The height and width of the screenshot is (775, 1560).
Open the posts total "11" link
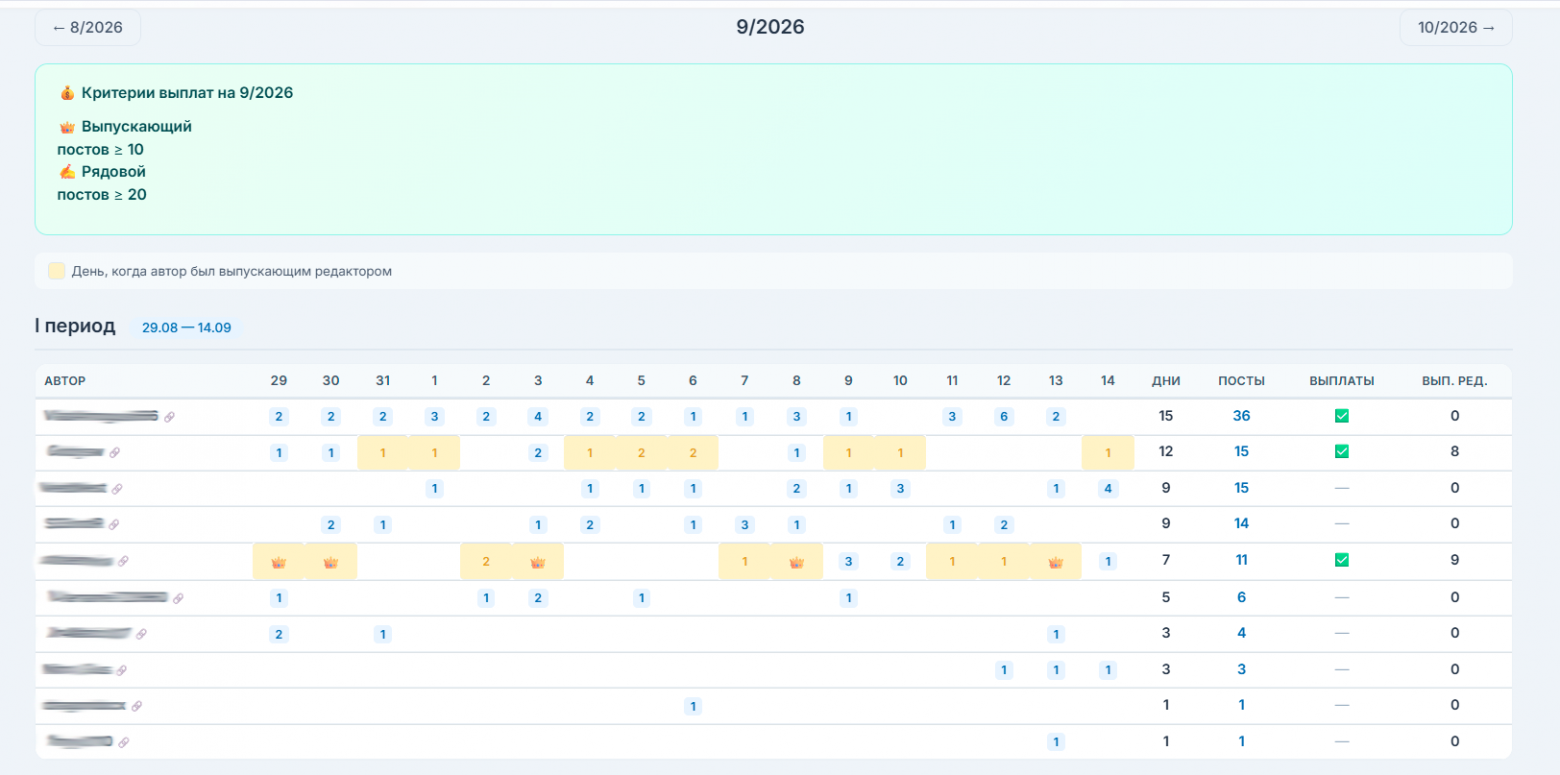[1241, 560]
